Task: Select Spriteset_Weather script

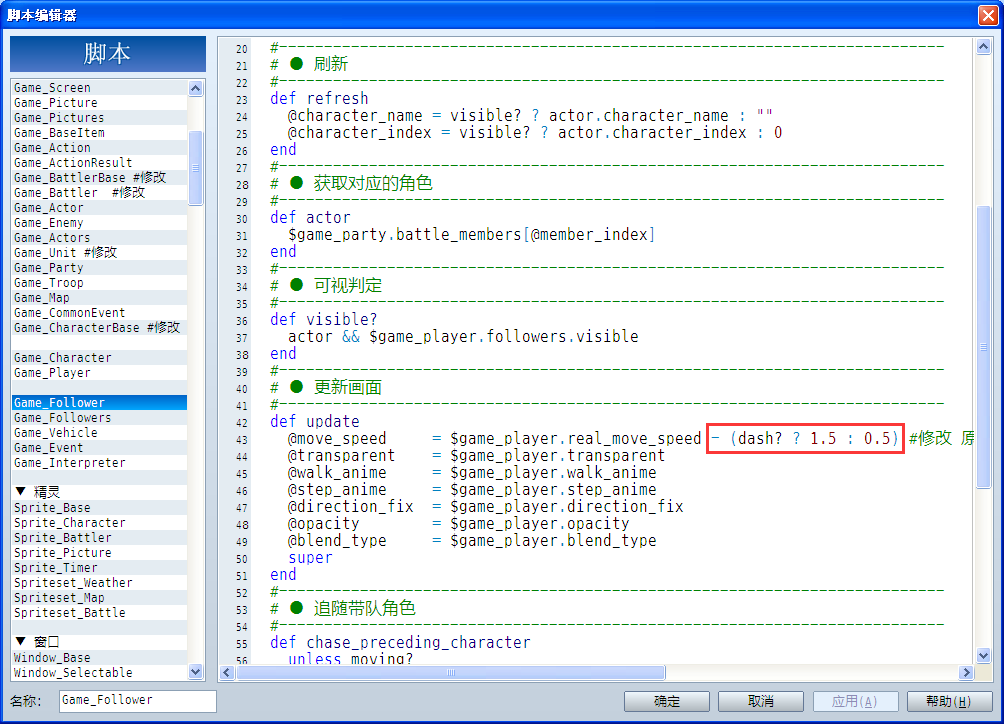Action: tap(99, 583)
